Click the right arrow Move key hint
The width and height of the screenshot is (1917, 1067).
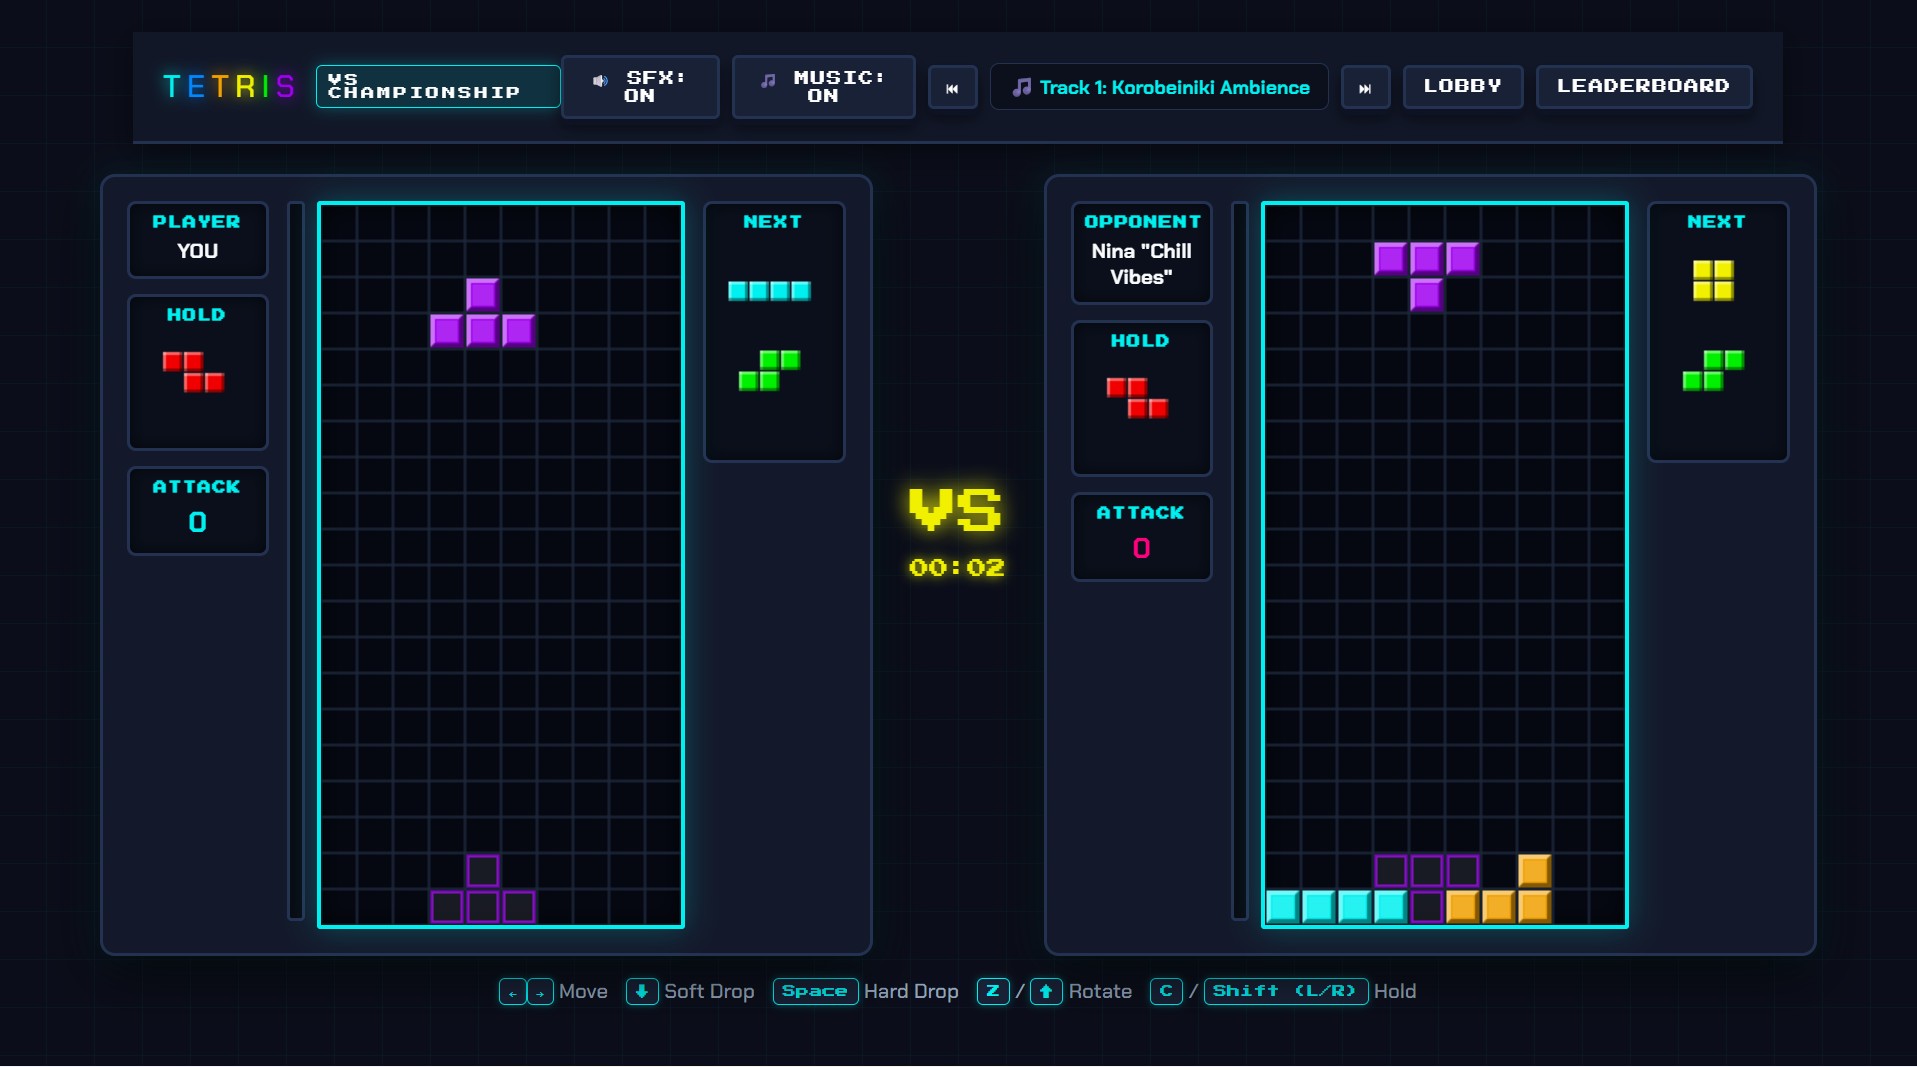pyautogui.click(x=540, y=992)
